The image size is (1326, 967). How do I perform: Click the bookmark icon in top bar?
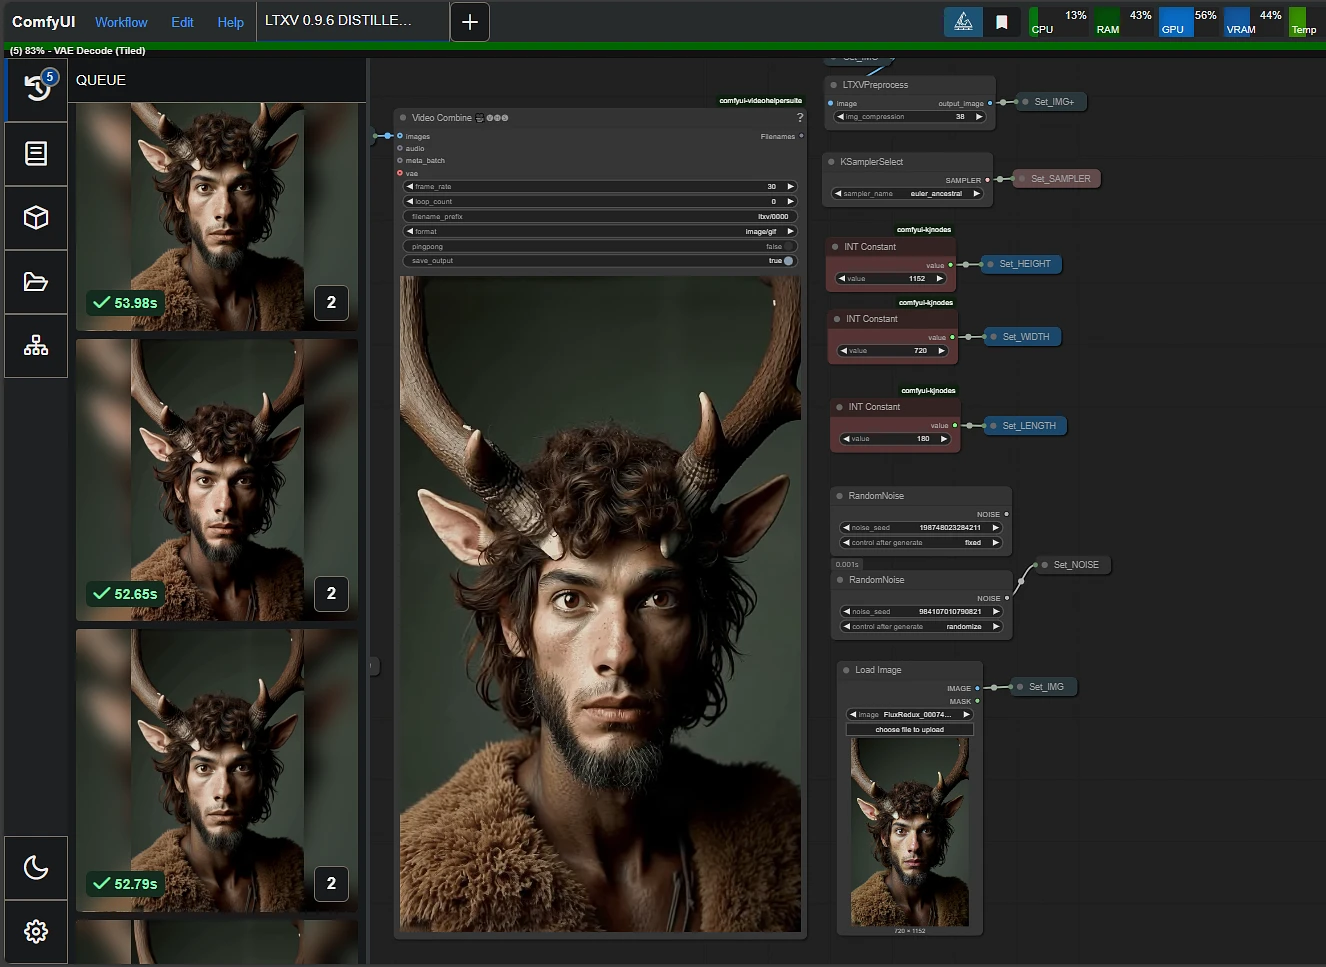pos(1002,22)
